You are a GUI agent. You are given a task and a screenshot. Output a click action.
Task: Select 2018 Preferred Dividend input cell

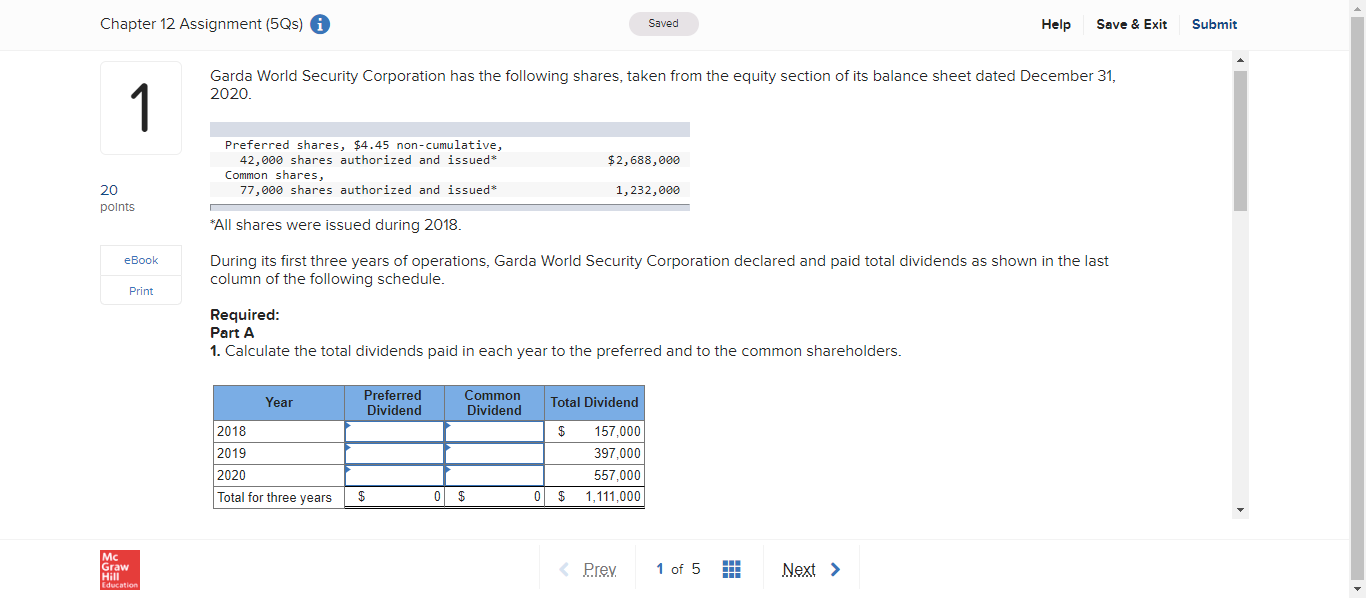pos(394,432)
